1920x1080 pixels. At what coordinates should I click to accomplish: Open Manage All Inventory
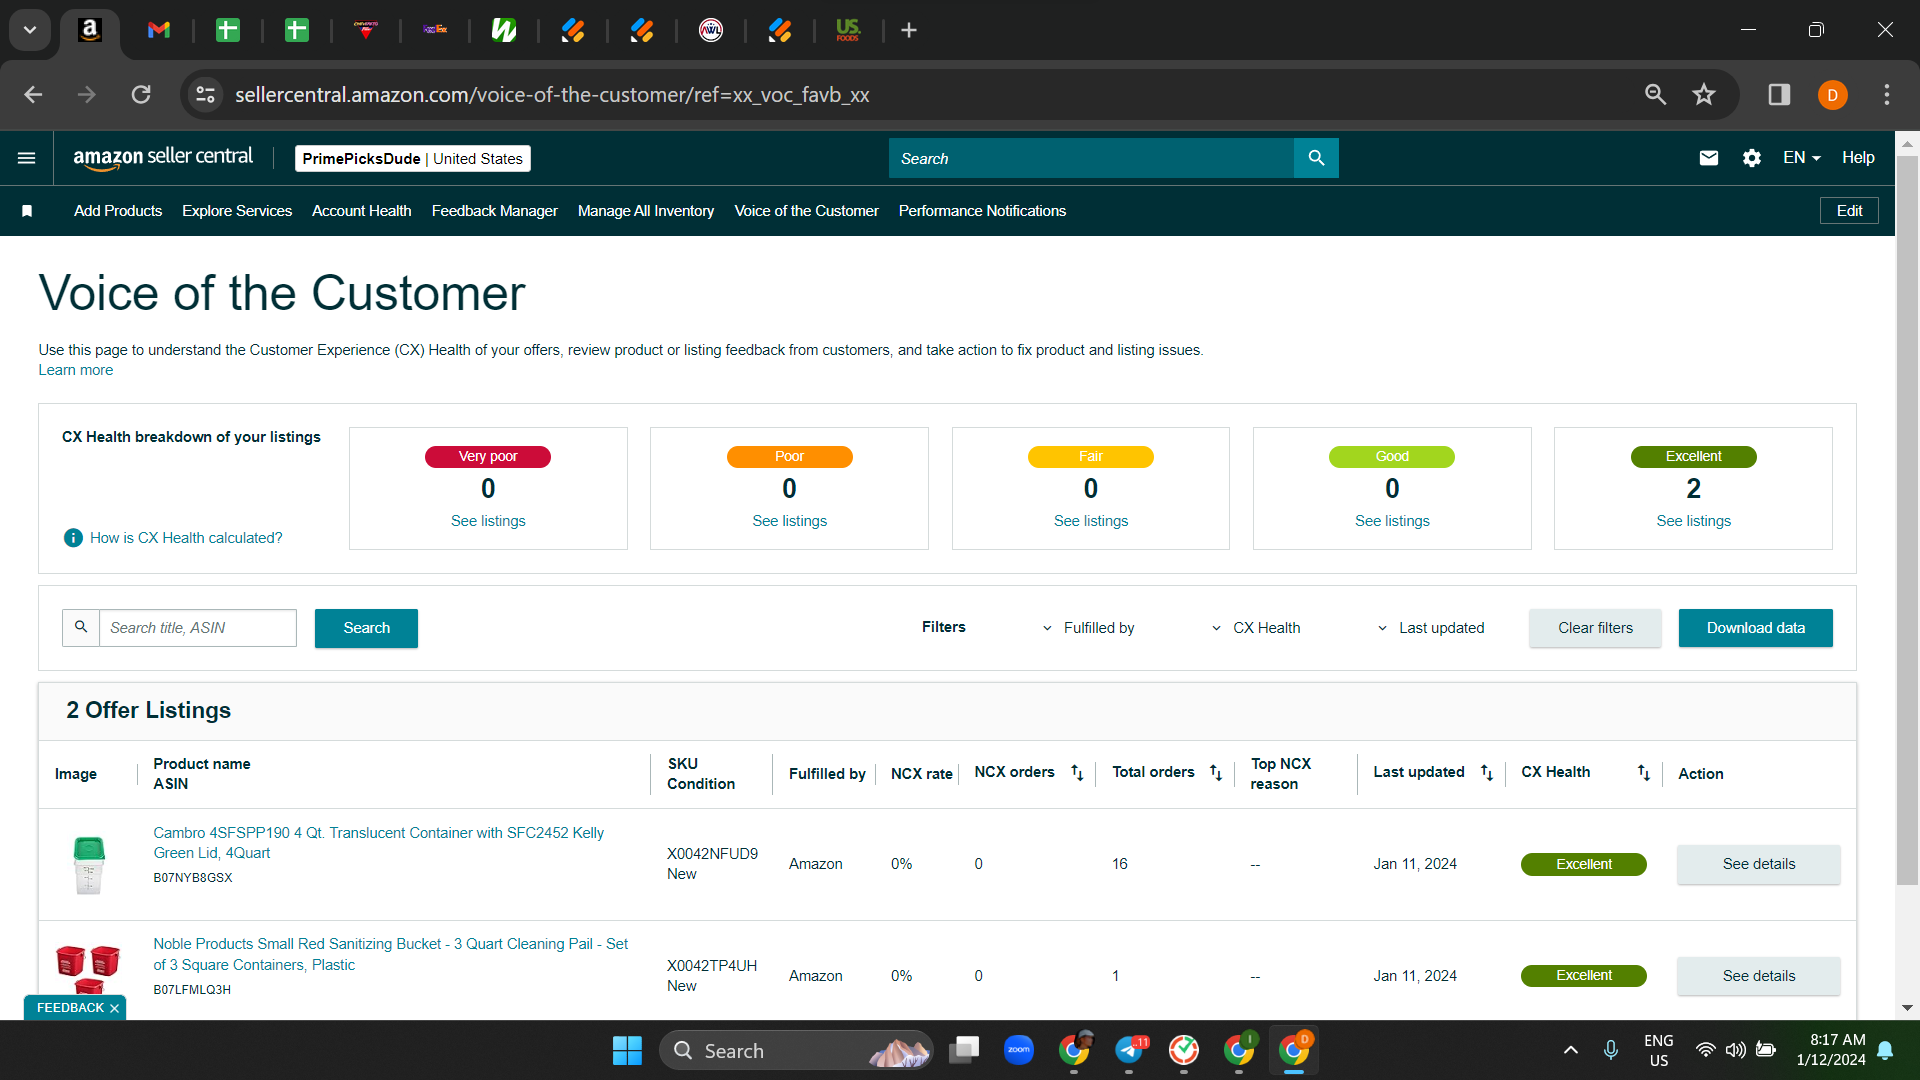tap(646, 211)
